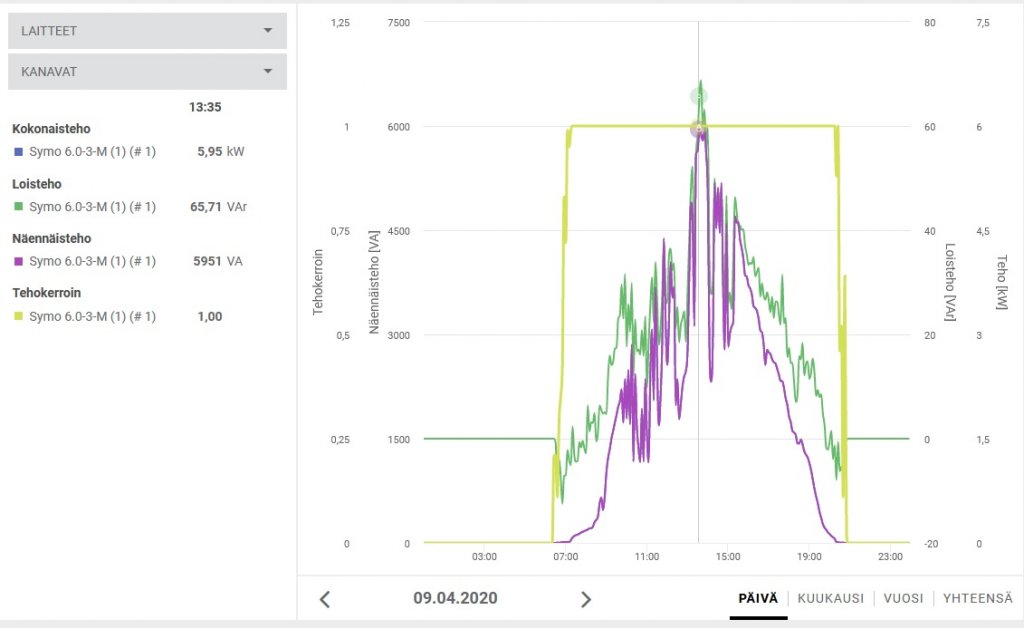Go to next day with right chevron

586,599
